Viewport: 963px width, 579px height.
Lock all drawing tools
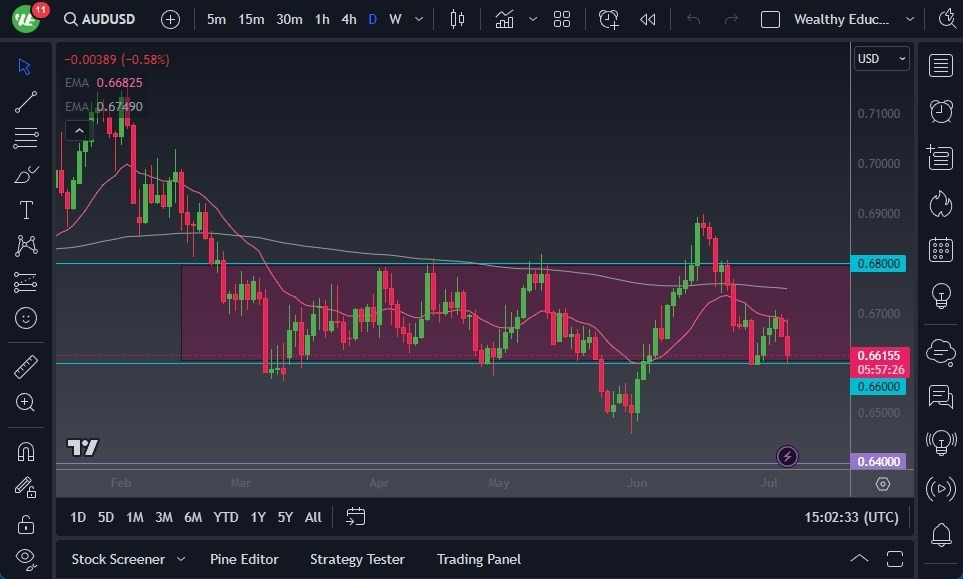(x=26, y=524)
